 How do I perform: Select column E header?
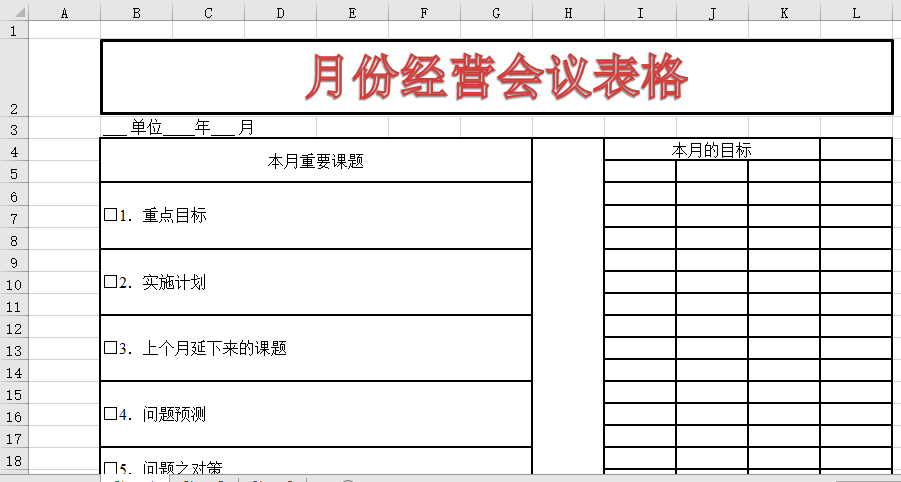[x=352, y=12]
